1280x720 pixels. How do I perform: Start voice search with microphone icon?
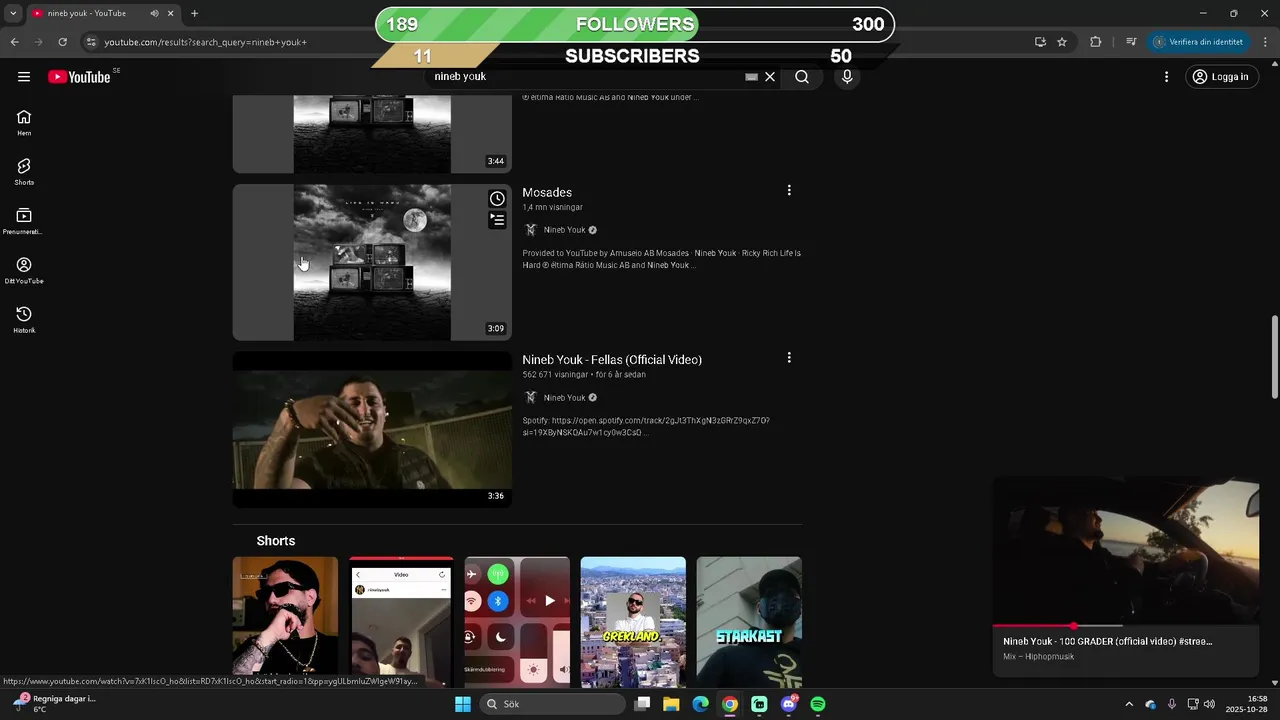(x=847, y=77)
